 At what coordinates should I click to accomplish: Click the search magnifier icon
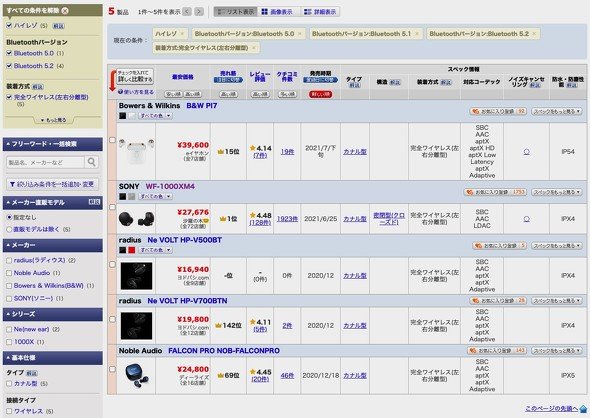[x=91, y=162]
